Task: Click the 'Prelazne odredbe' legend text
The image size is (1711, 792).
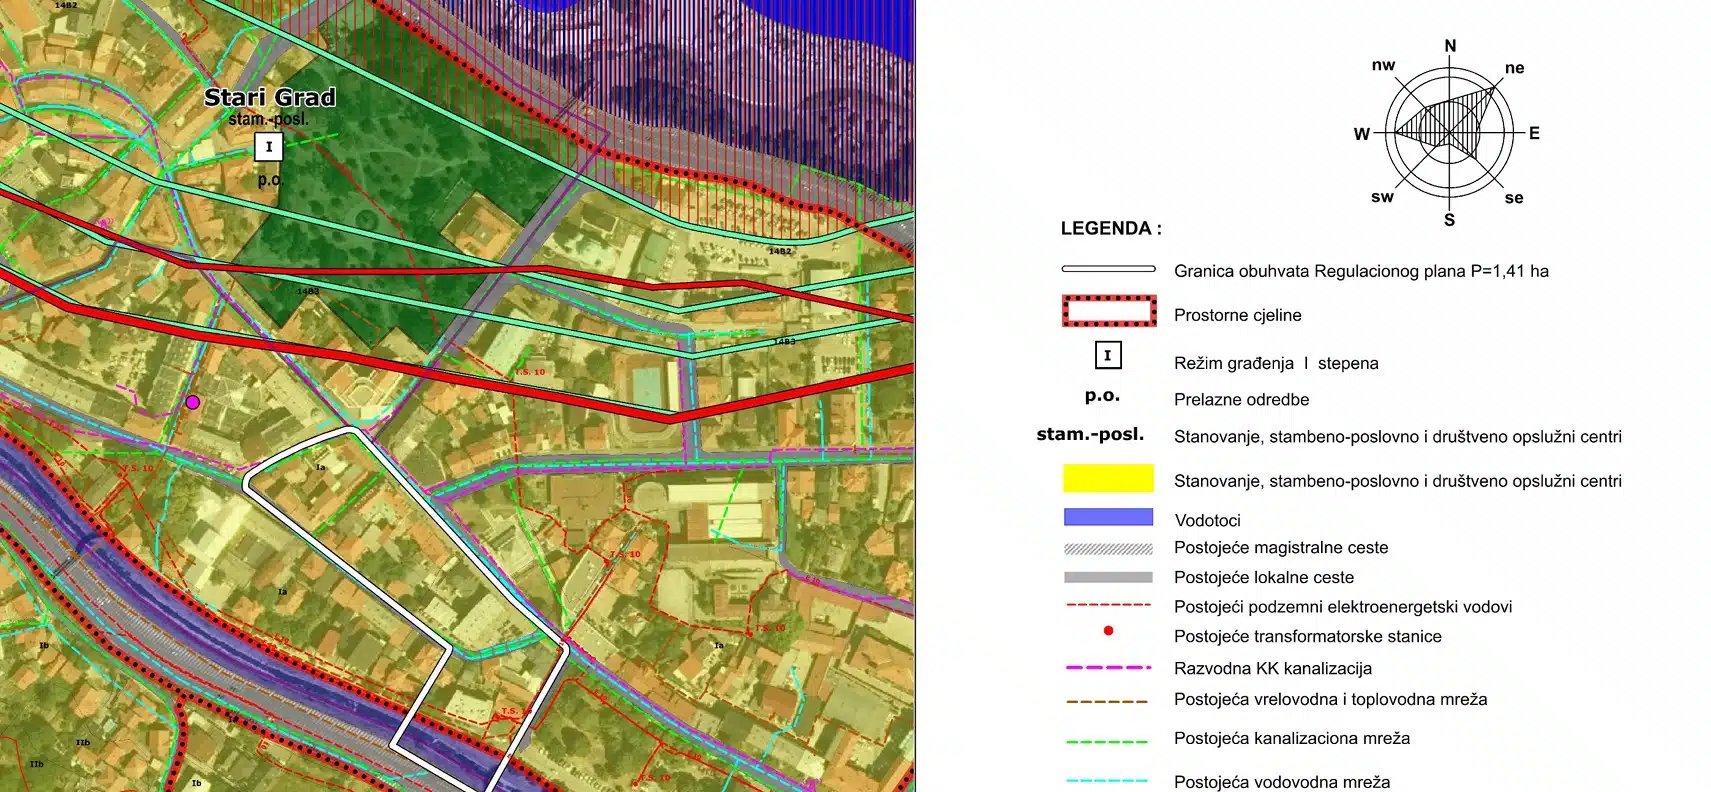Action: 1241,399
